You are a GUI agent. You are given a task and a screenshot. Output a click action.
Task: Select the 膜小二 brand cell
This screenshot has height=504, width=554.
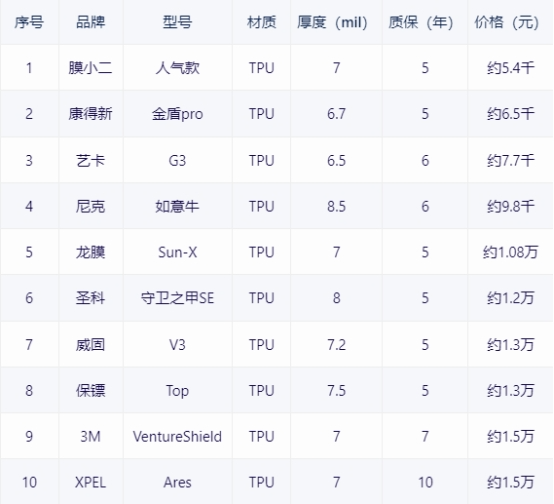tap(91, 68)
